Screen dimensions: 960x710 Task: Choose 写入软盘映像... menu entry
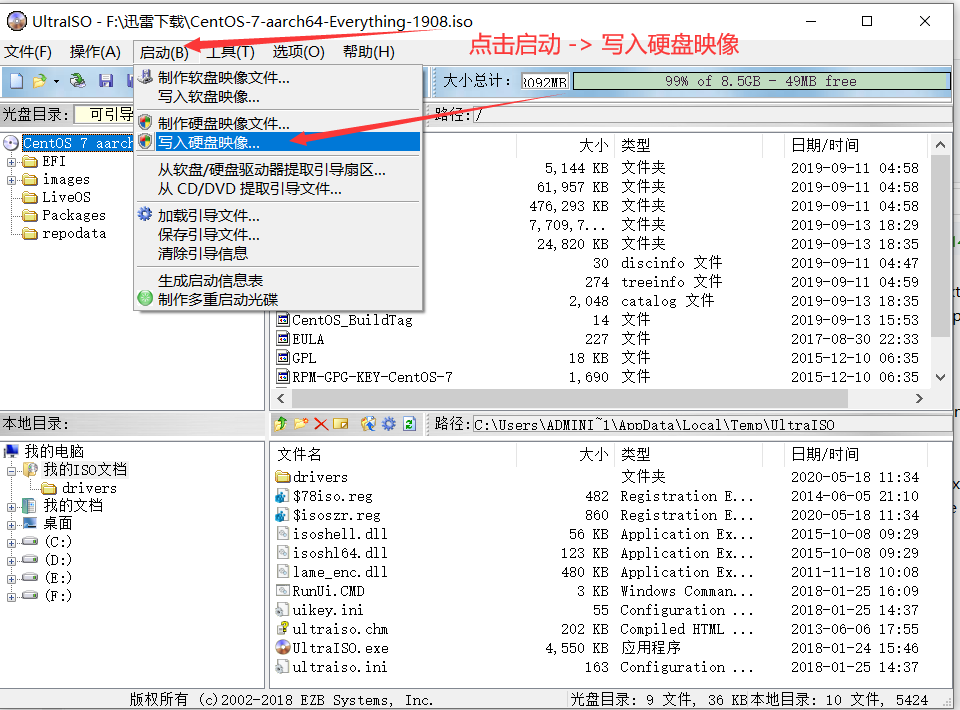pos(279,97)
